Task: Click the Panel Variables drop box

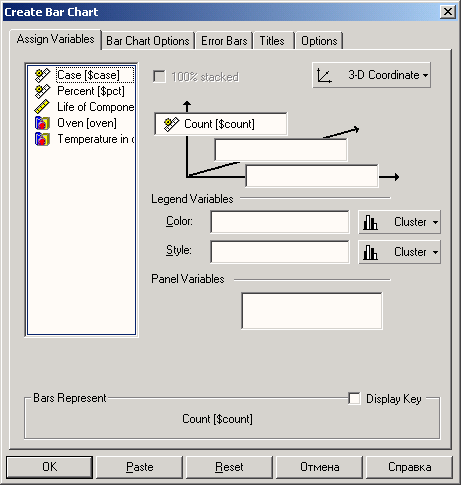Action: pyautogui.click(x=312, y=311)
